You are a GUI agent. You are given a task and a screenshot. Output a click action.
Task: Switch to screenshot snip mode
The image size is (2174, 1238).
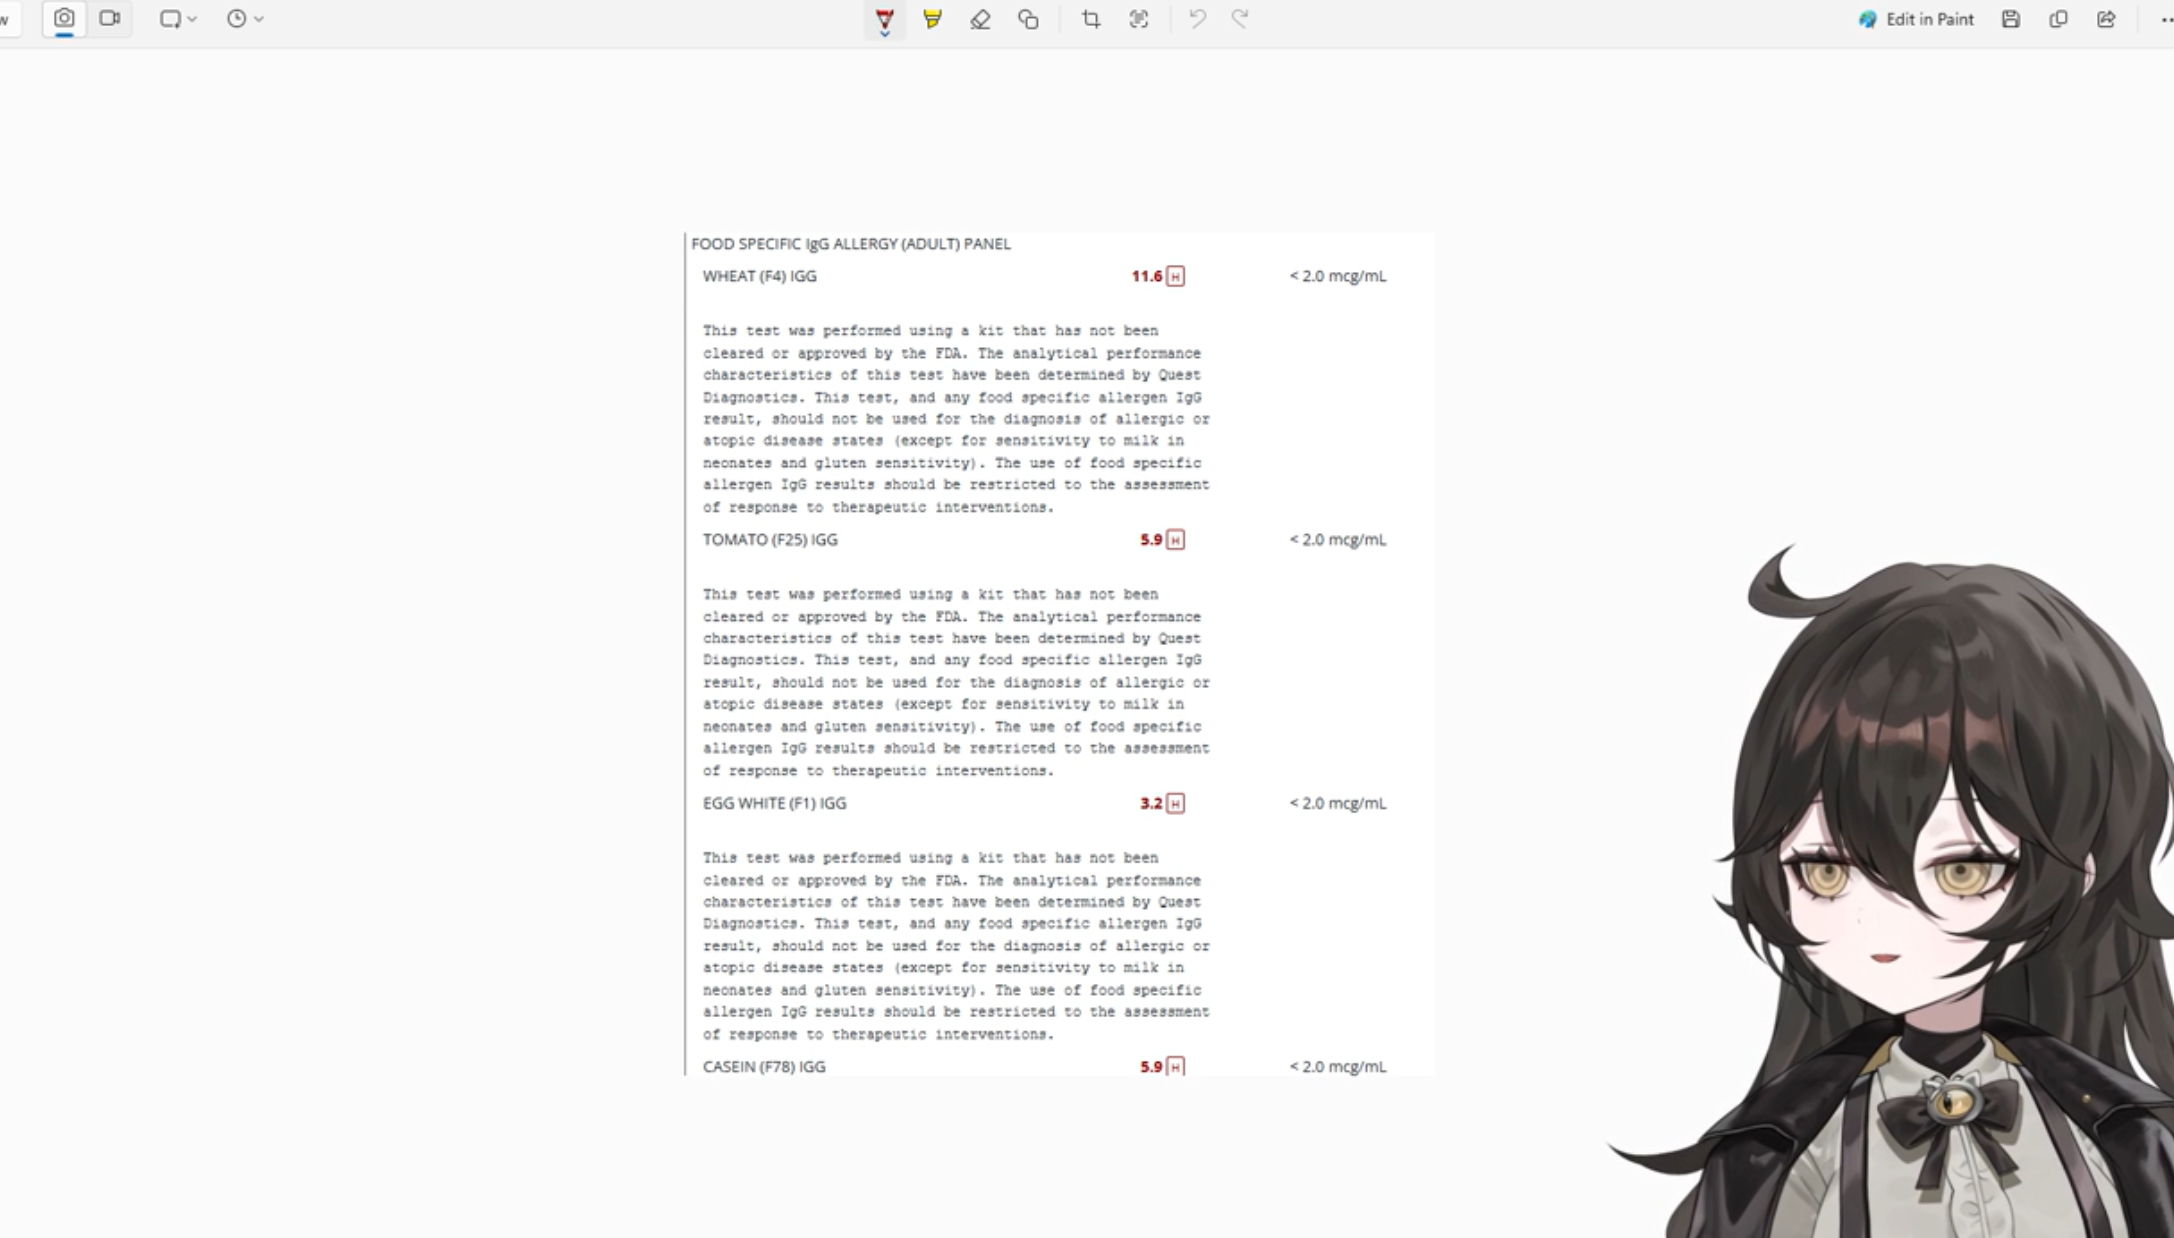pos(64,19)
